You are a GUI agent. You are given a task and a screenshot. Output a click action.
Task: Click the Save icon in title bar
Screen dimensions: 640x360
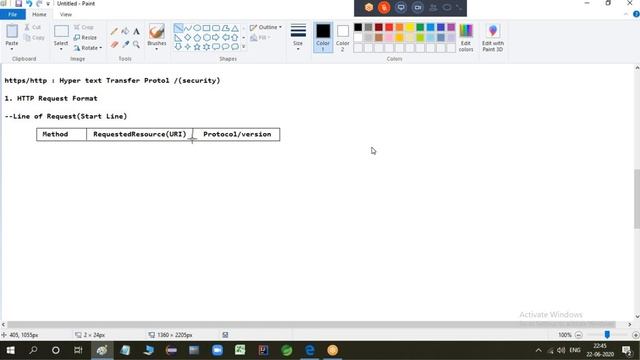coord(18,3)
